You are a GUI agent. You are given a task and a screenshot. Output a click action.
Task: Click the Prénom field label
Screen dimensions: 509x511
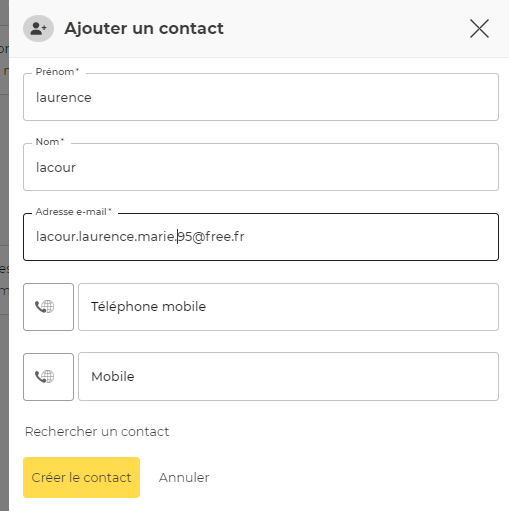point(57,72)
